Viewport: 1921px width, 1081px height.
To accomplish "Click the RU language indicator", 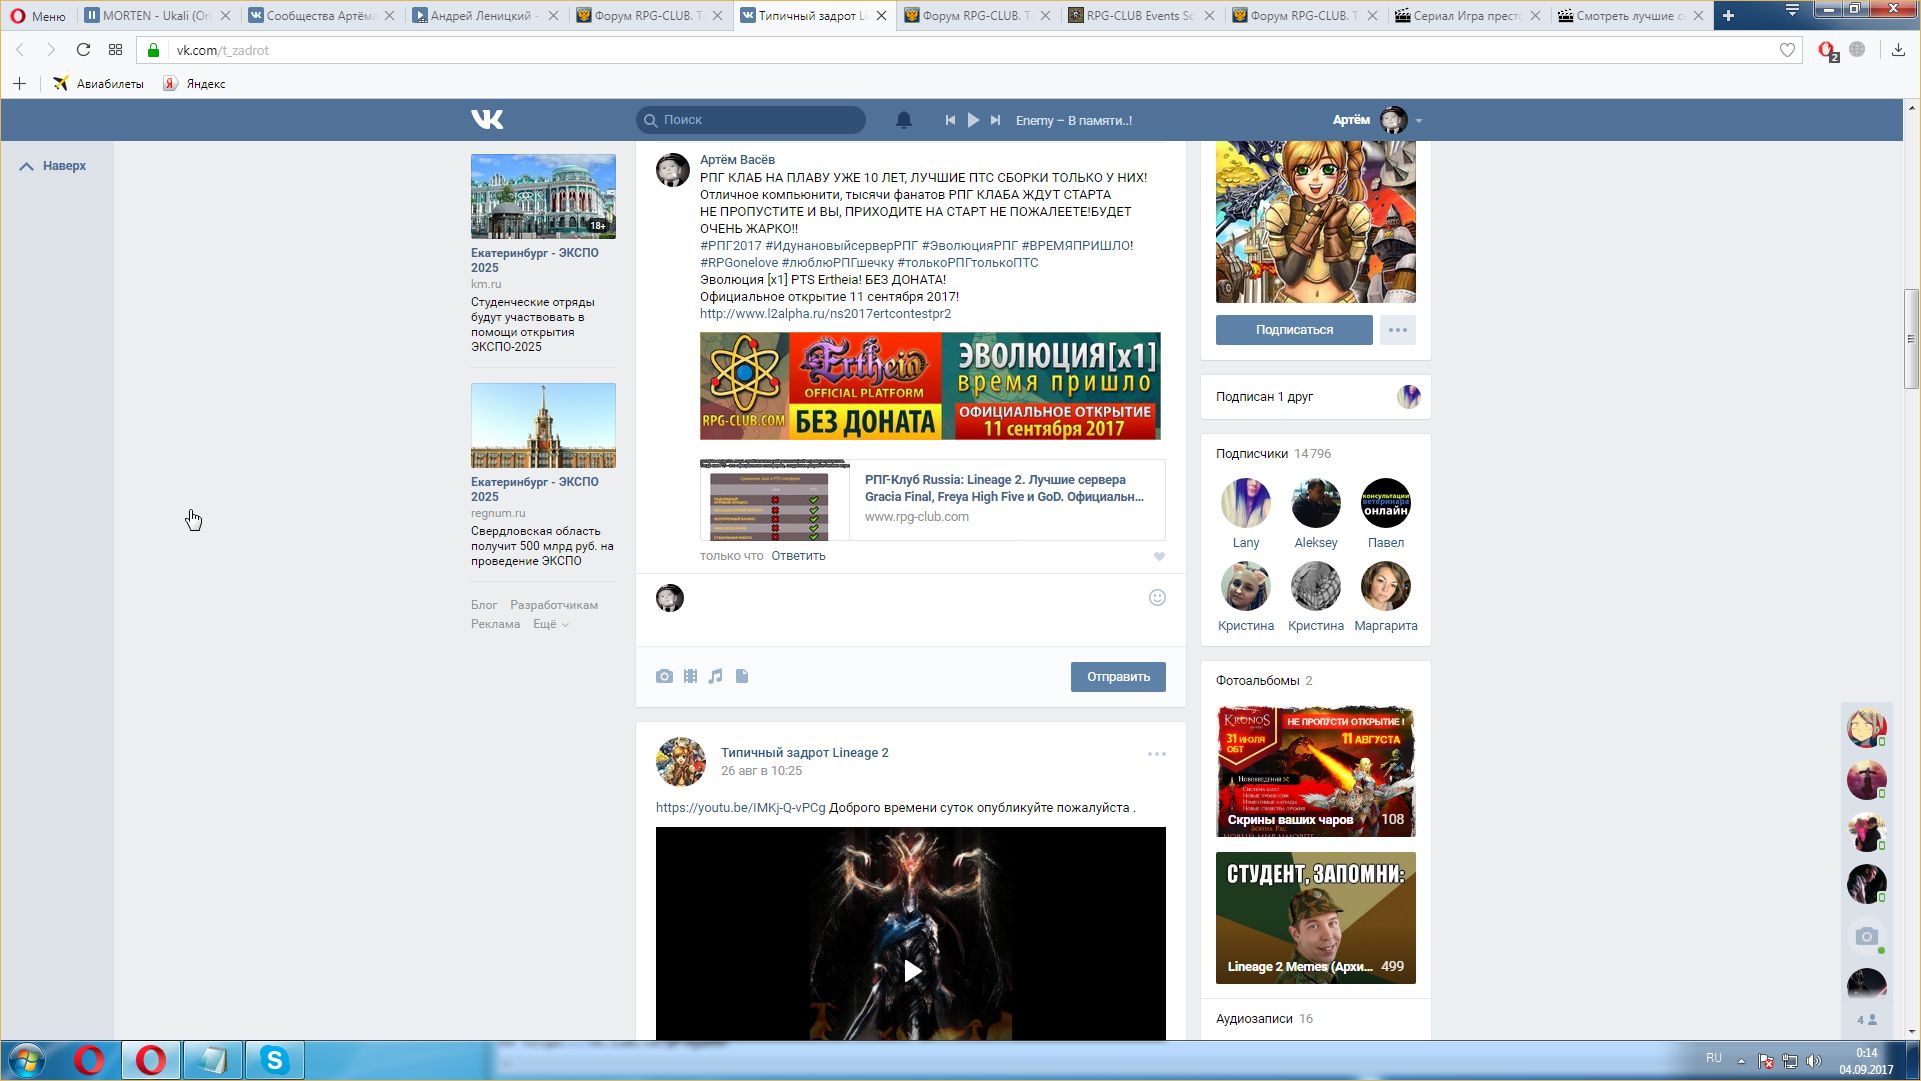I will 1713,1058.
